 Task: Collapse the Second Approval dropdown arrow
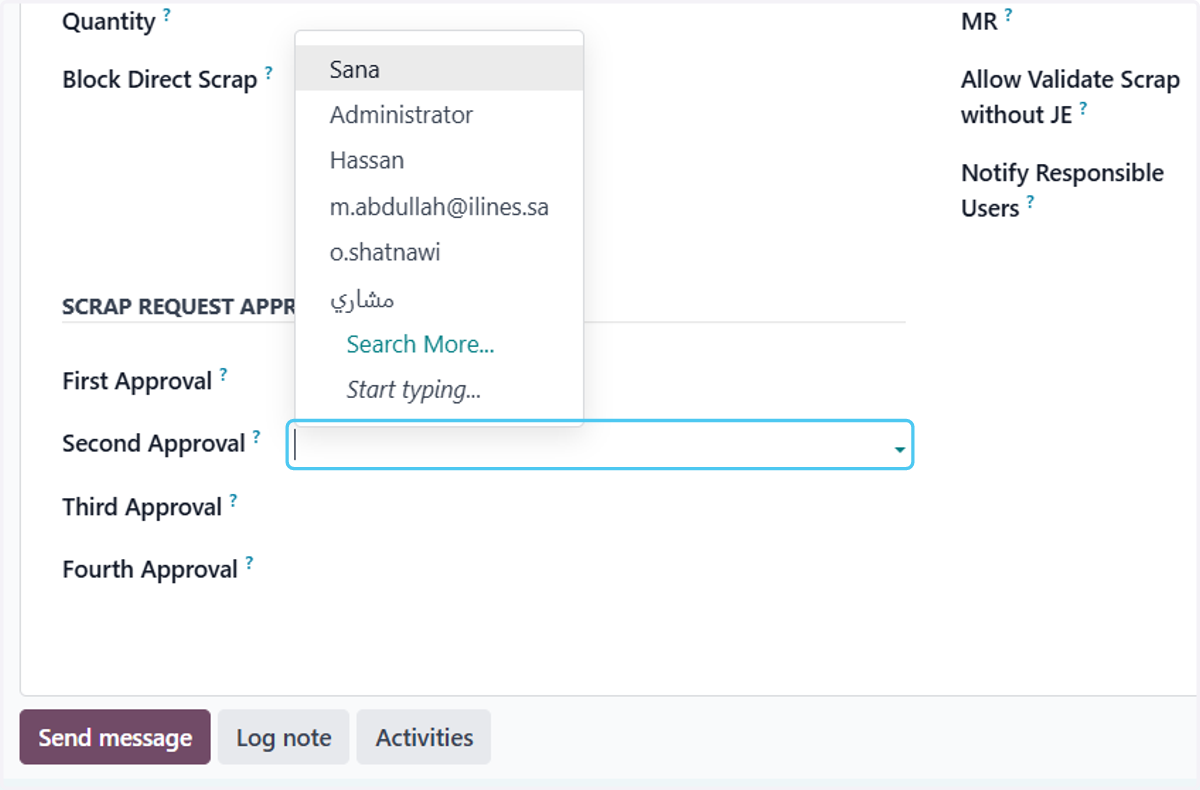click(x=900, y=451)
